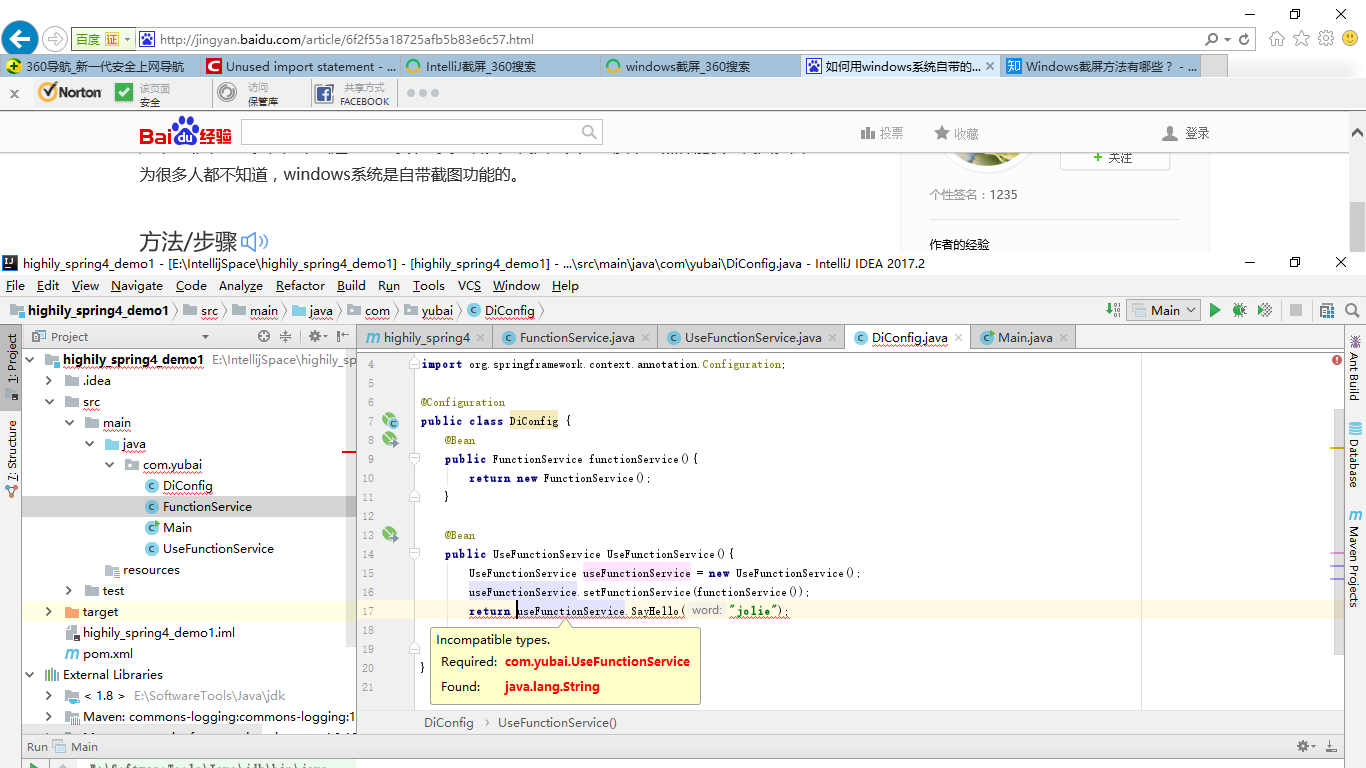Collapse the com.yubai package
Viewport: 1366px width, 768px height.
(x=109, y=465)
